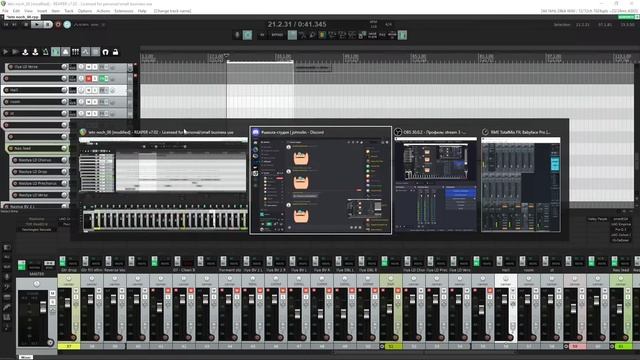Open the Track menu

(x=69, y=11)
